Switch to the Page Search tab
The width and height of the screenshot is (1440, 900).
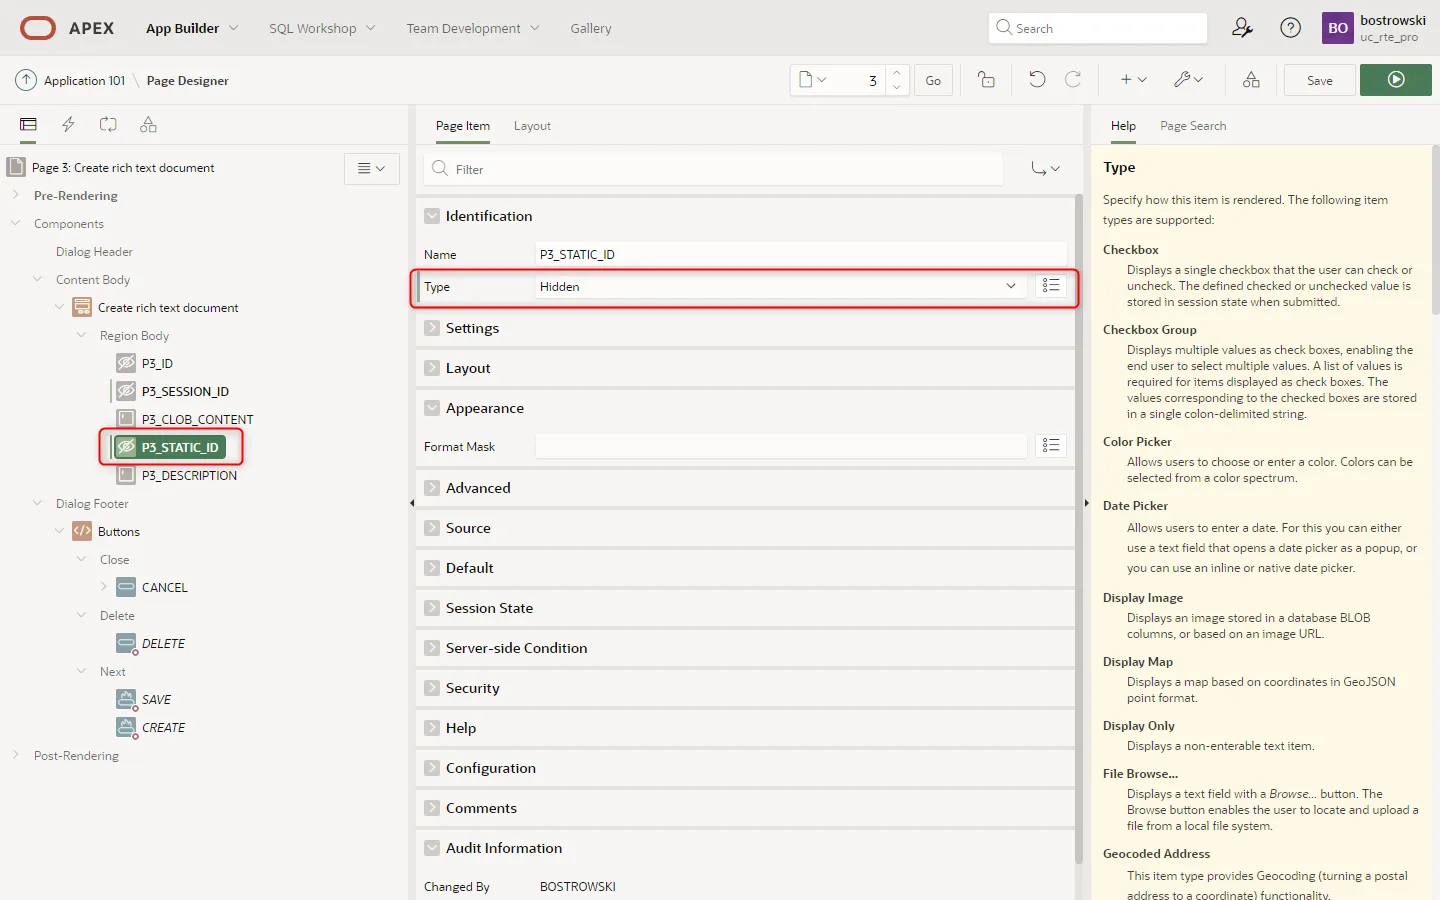click(1192, 126)
